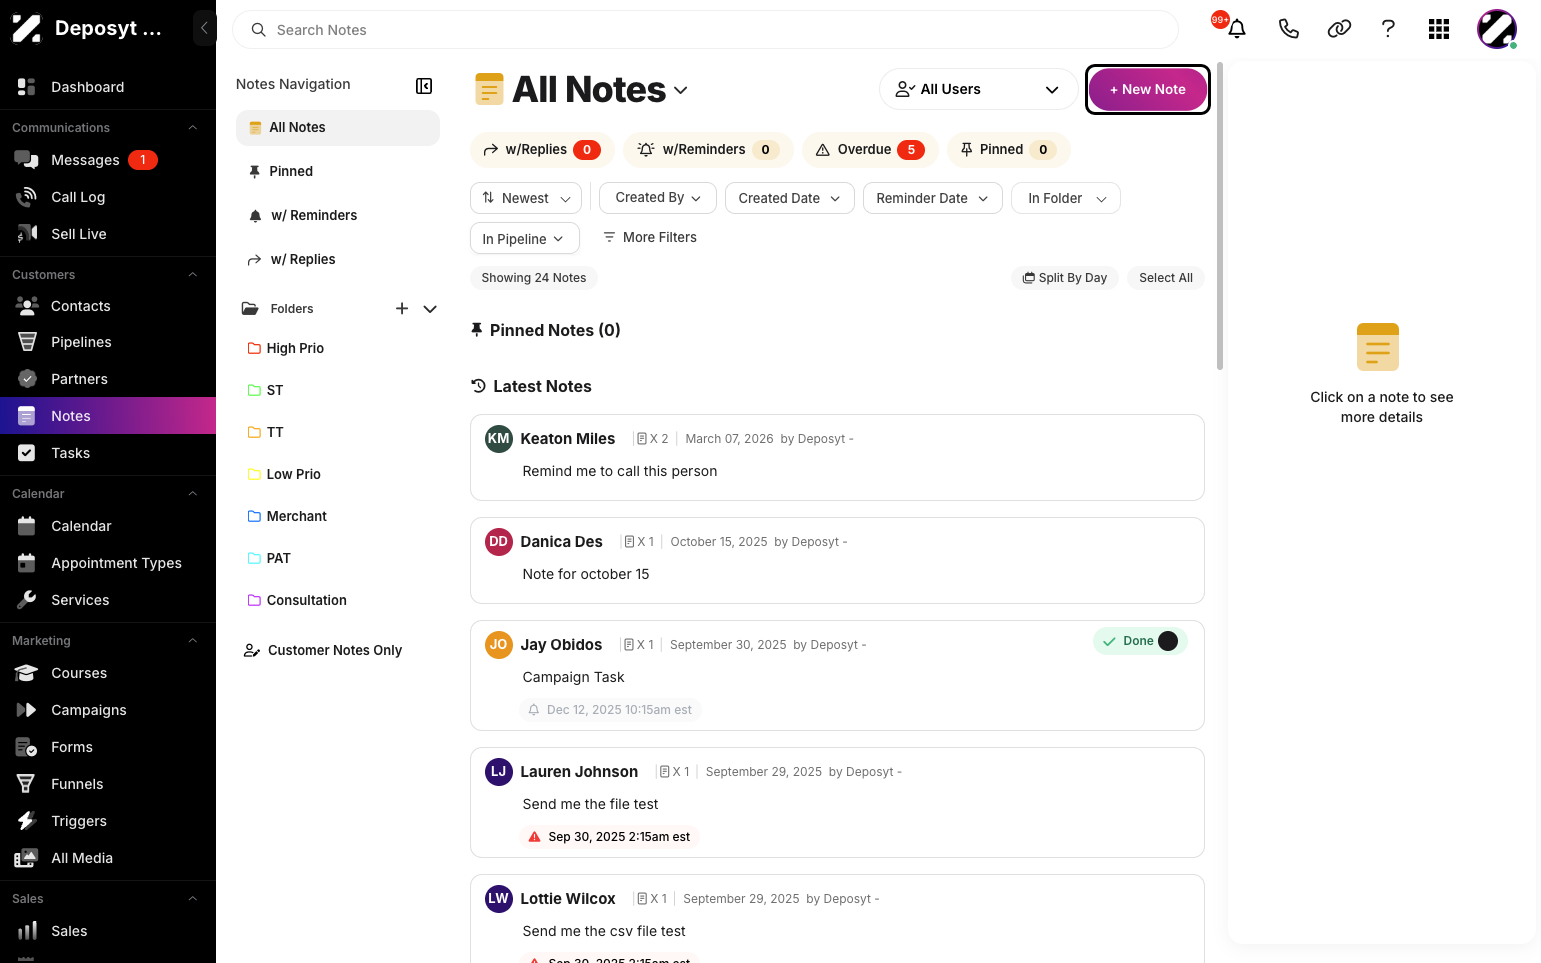This screenshot has width=1541, height=963.
Task: Toggle the w/Replies filter chip
Action: click(540, 150)
